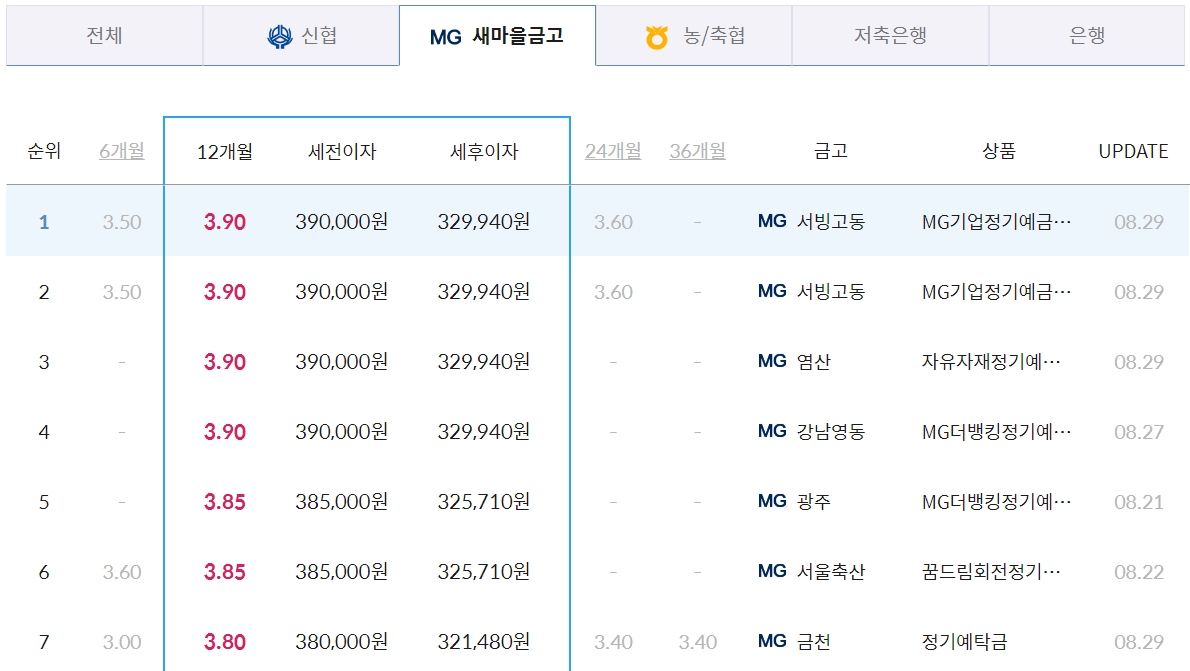Open MG기업정기예금 product in rank 1 row
Viewport: 1190px width, 671px height.
996,222
